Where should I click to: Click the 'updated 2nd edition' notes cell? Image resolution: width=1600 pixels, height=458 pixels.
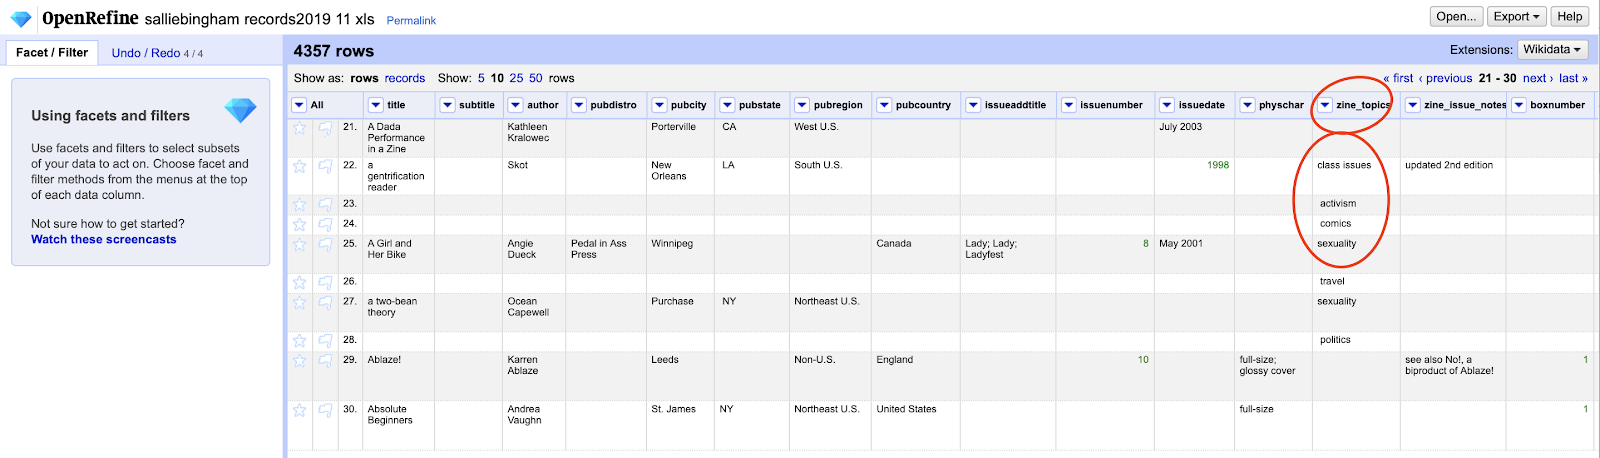click(x=1449, y=165)
